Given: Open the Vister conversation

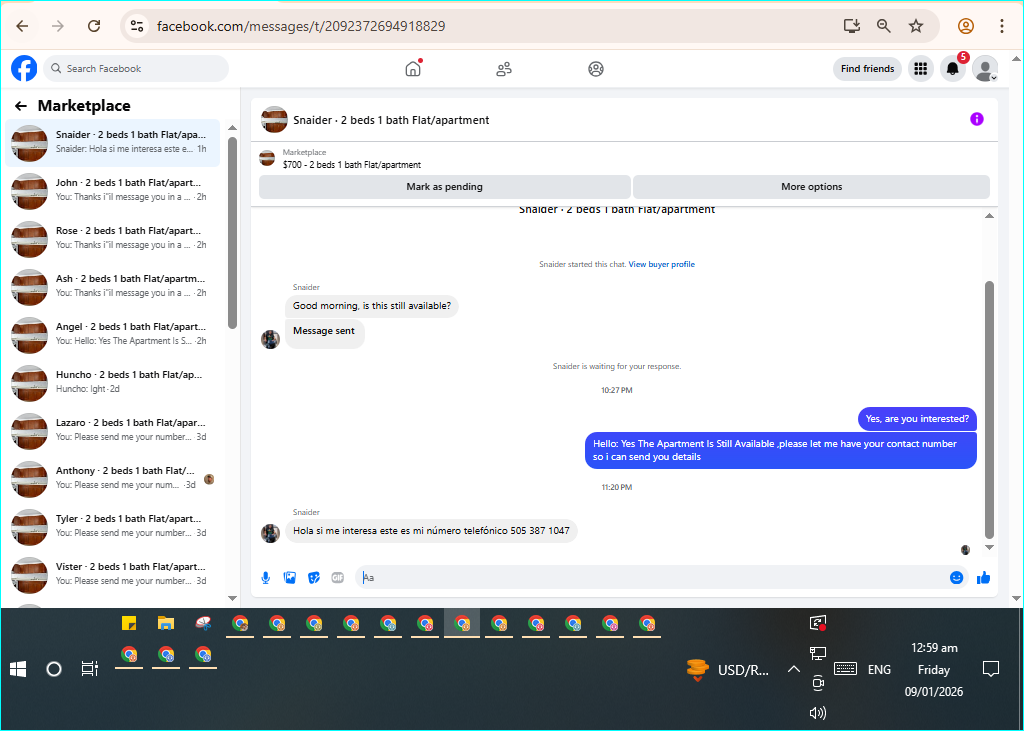Looking at the screenshot, I should 113,575.
